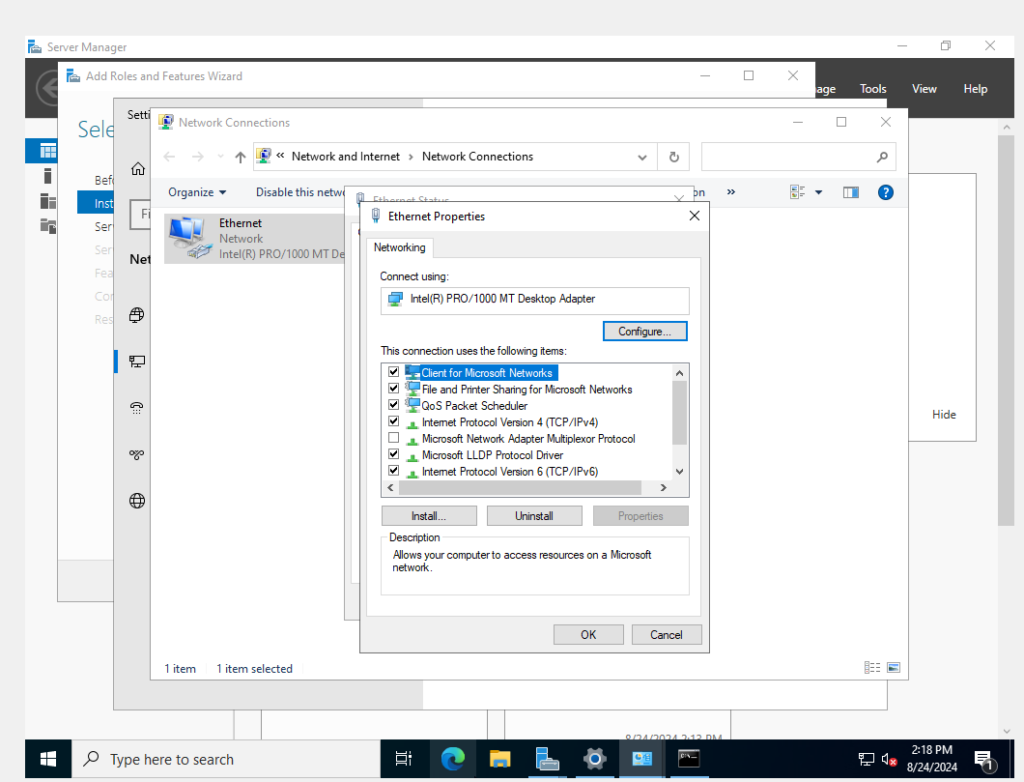Viewport: 1024px width, 782px height.
Task: Toggle Internet Protocol Version 6 checkbox
Action: coord(393,470)
